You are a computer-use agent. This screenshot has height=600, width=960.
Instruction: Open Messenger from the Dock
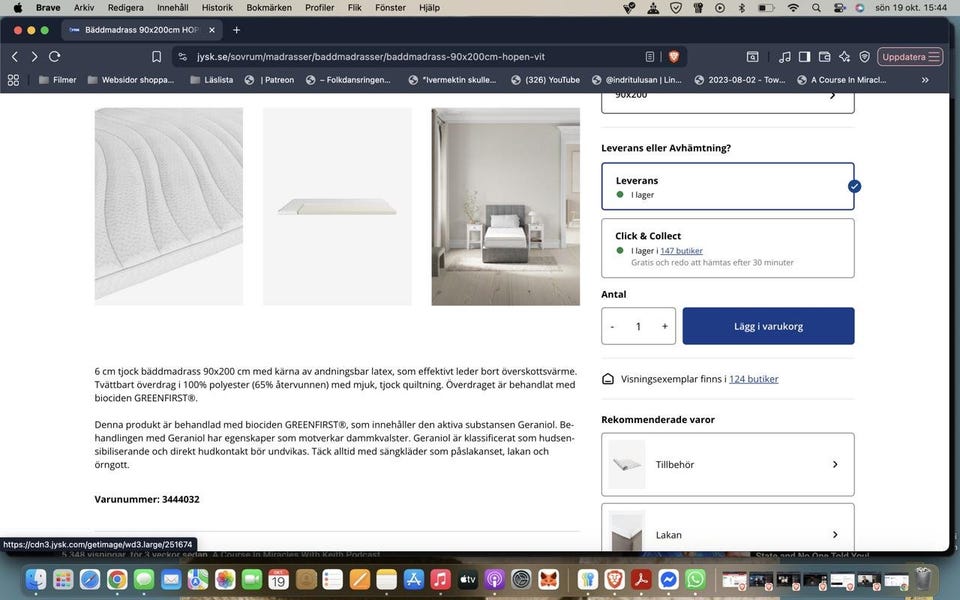[x=669, y=579]
